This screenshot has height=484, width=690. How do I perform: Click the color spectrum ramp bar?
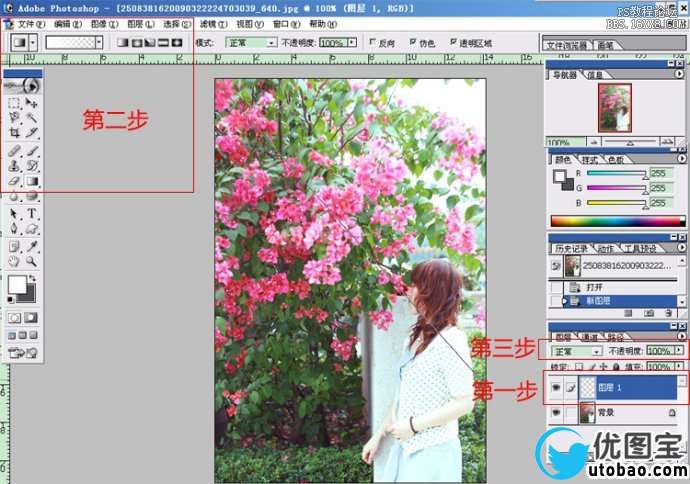(x=618, y=221)
